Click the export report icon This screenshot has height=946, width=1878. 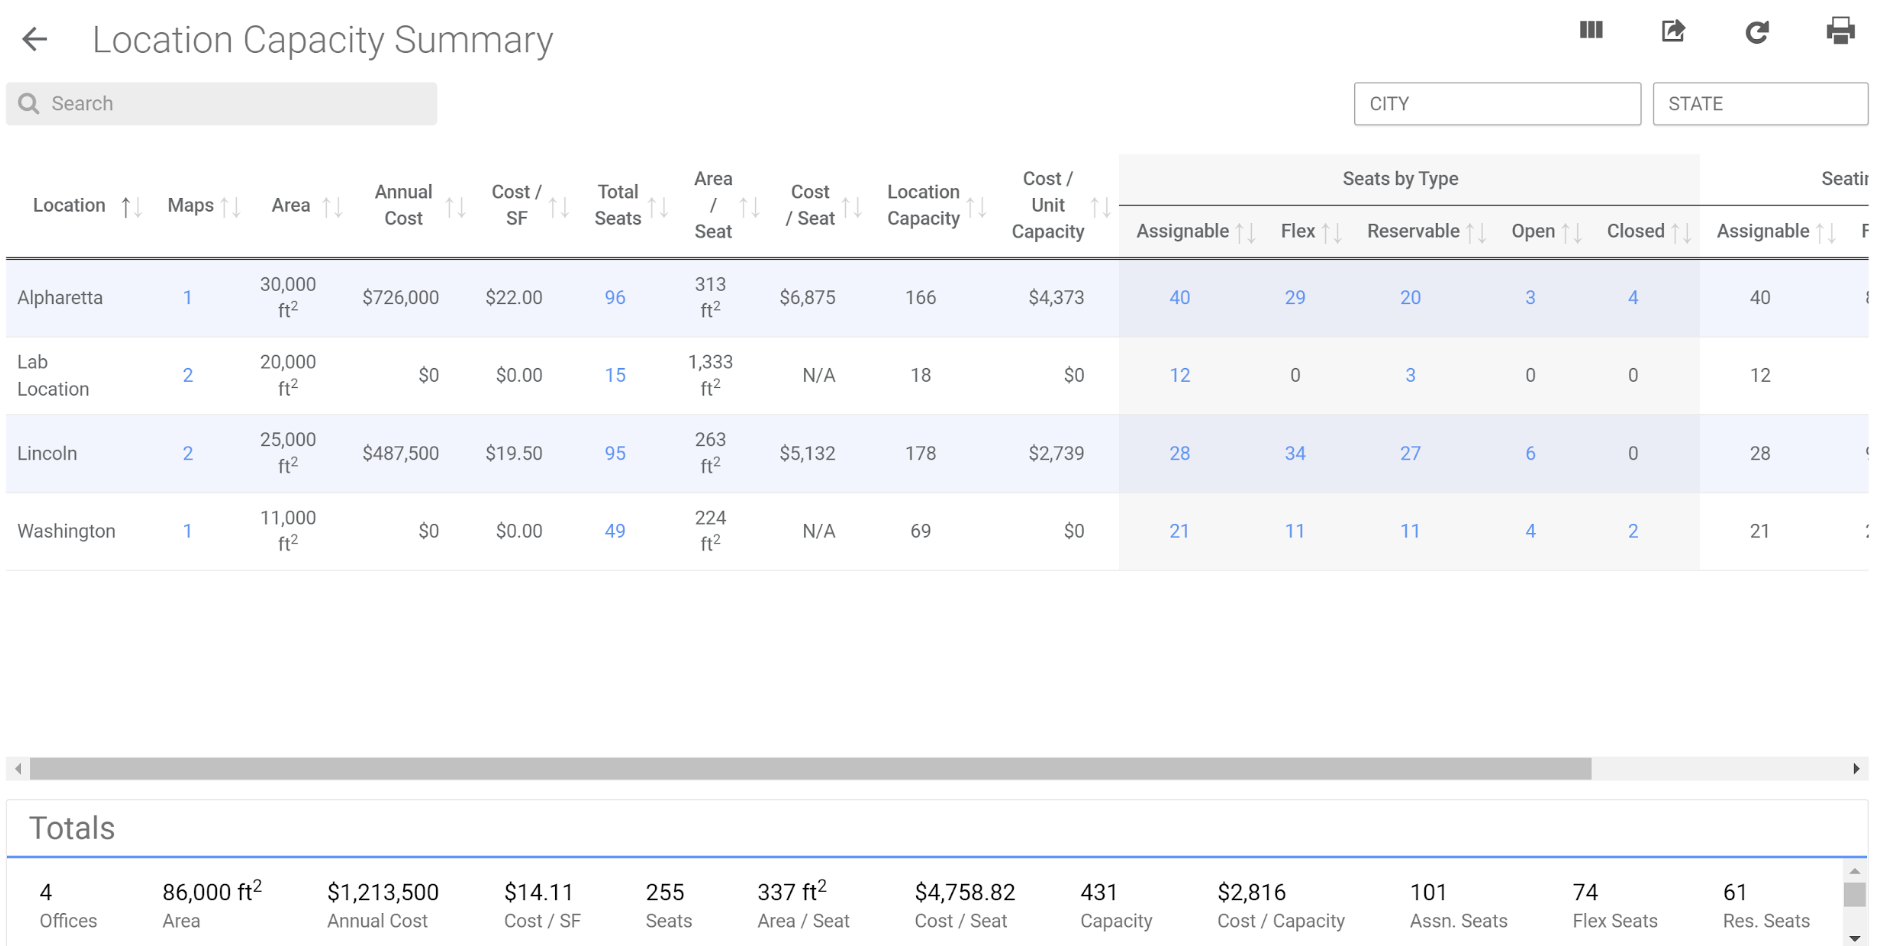(x=1673, y=31)
